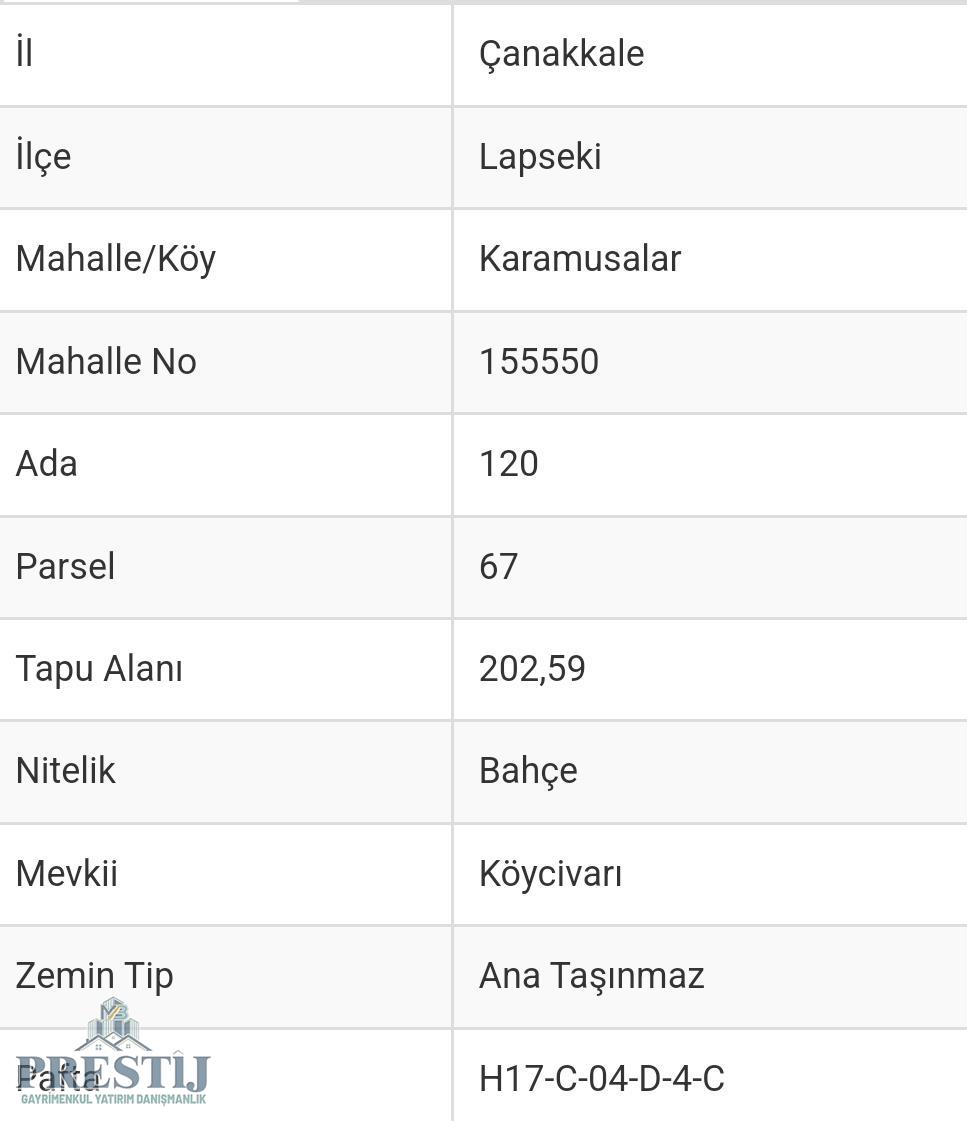967x1121 pixels.
Task: Select the Karamusalar neighborhood value
Action: pos(580,259)
